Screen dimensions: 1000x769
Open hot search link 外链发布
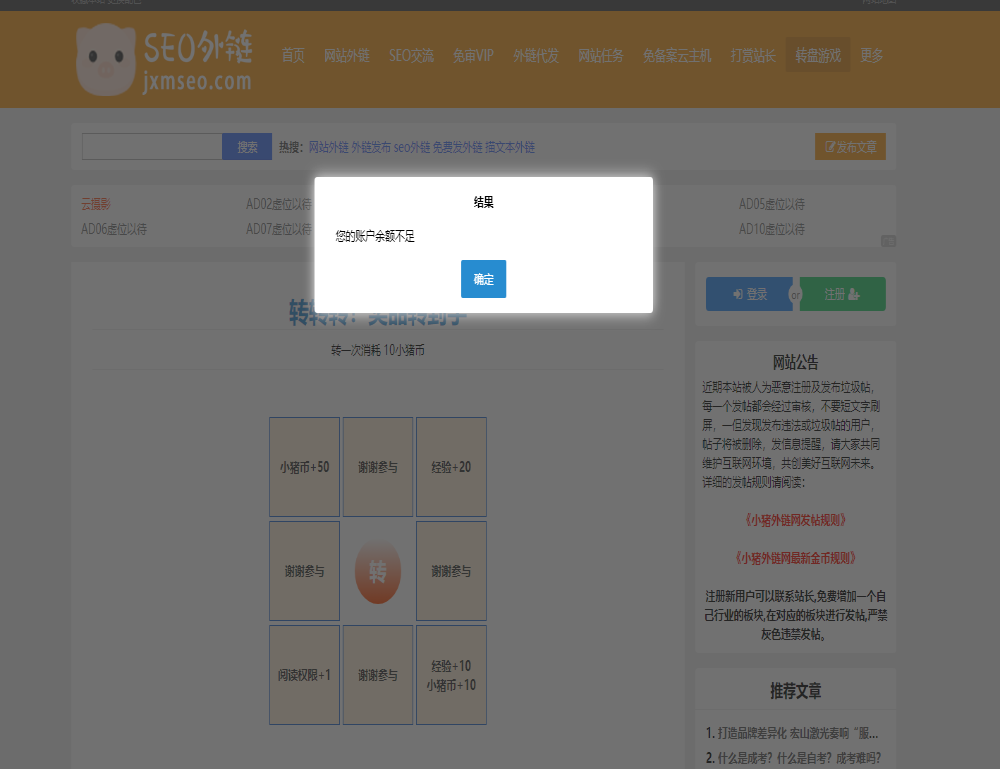point(371,147)
